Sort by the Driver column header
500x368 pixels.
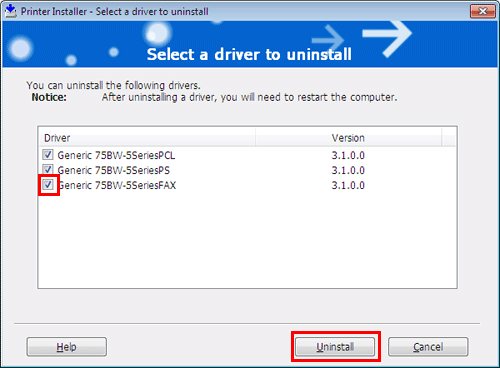[x=148, y=138]
